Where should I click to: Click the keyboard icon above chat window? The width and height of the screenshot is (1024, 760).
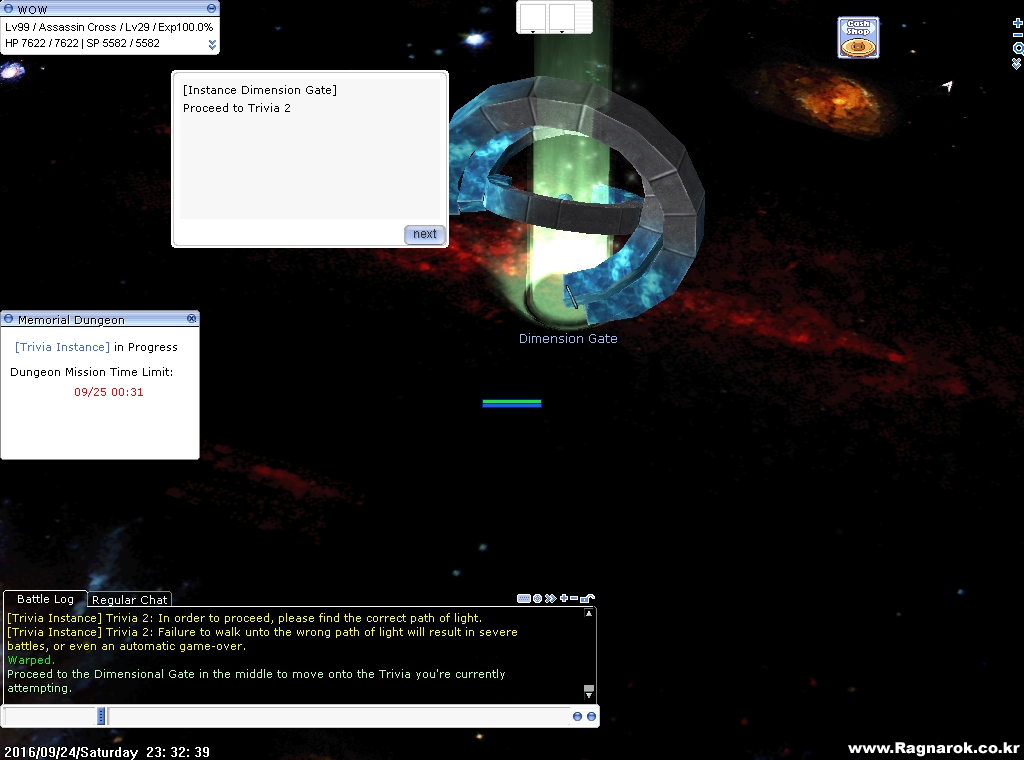coord(524,598)
